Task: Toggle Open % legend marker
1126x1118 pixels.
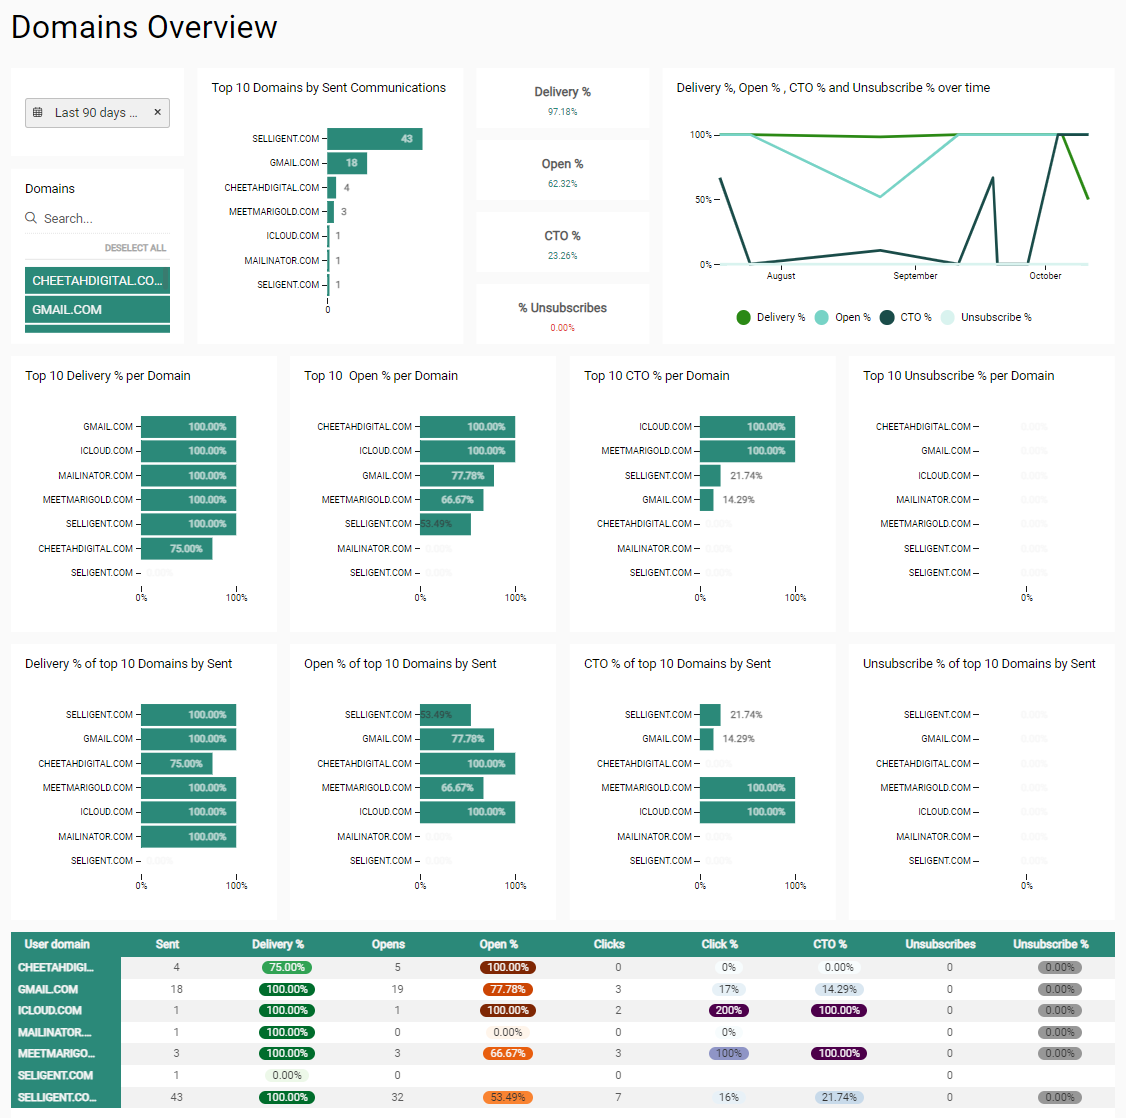Action: pos(821,318)
